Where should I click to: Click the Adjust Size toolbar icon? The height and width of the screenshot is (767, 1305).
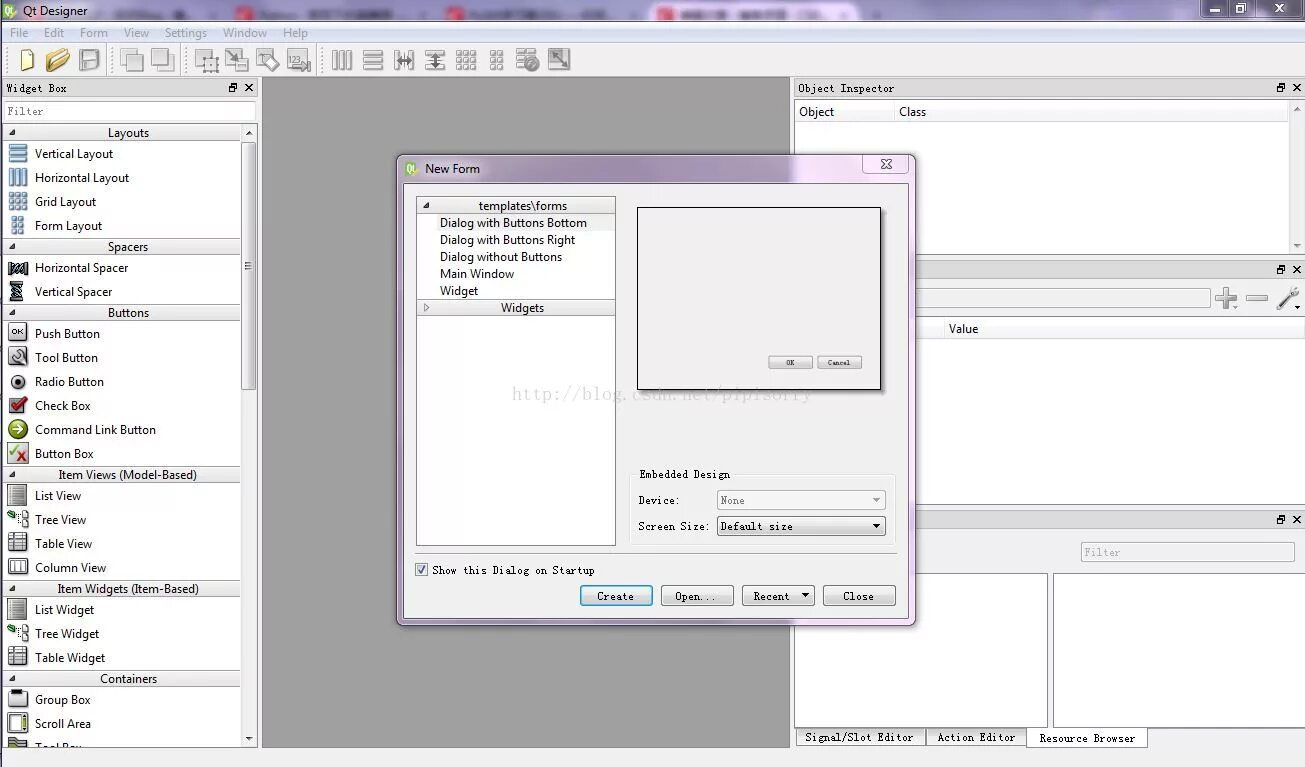559,60
